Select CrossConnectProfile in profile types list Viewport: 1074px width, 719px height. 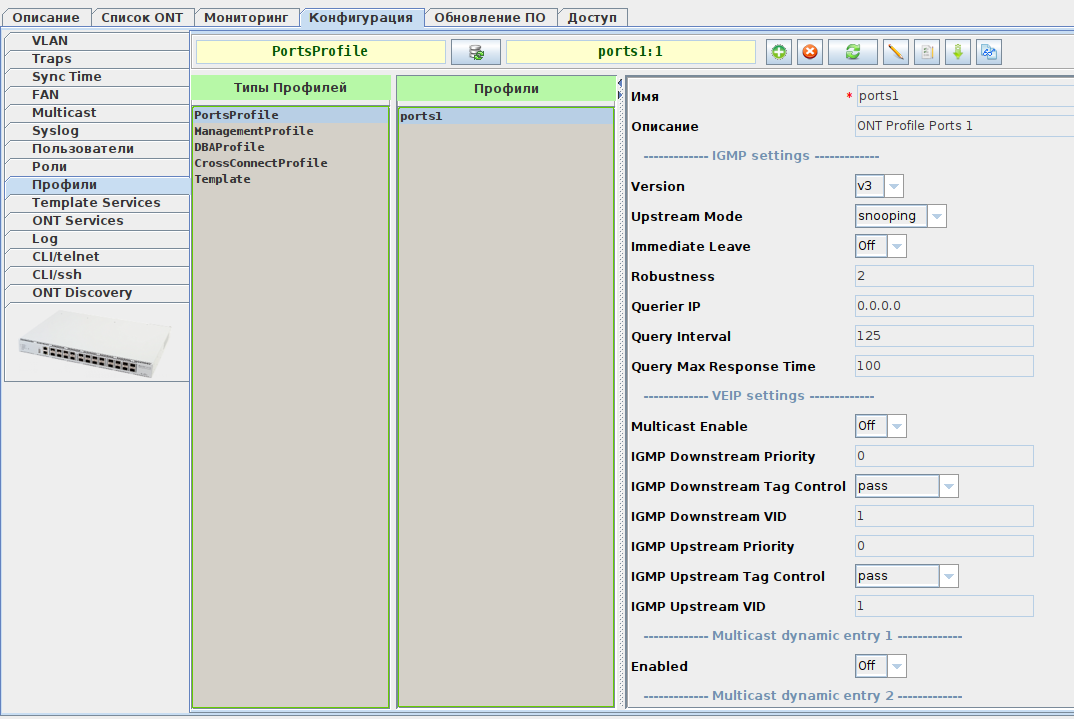pyautogui.click(x=290, y=163)
